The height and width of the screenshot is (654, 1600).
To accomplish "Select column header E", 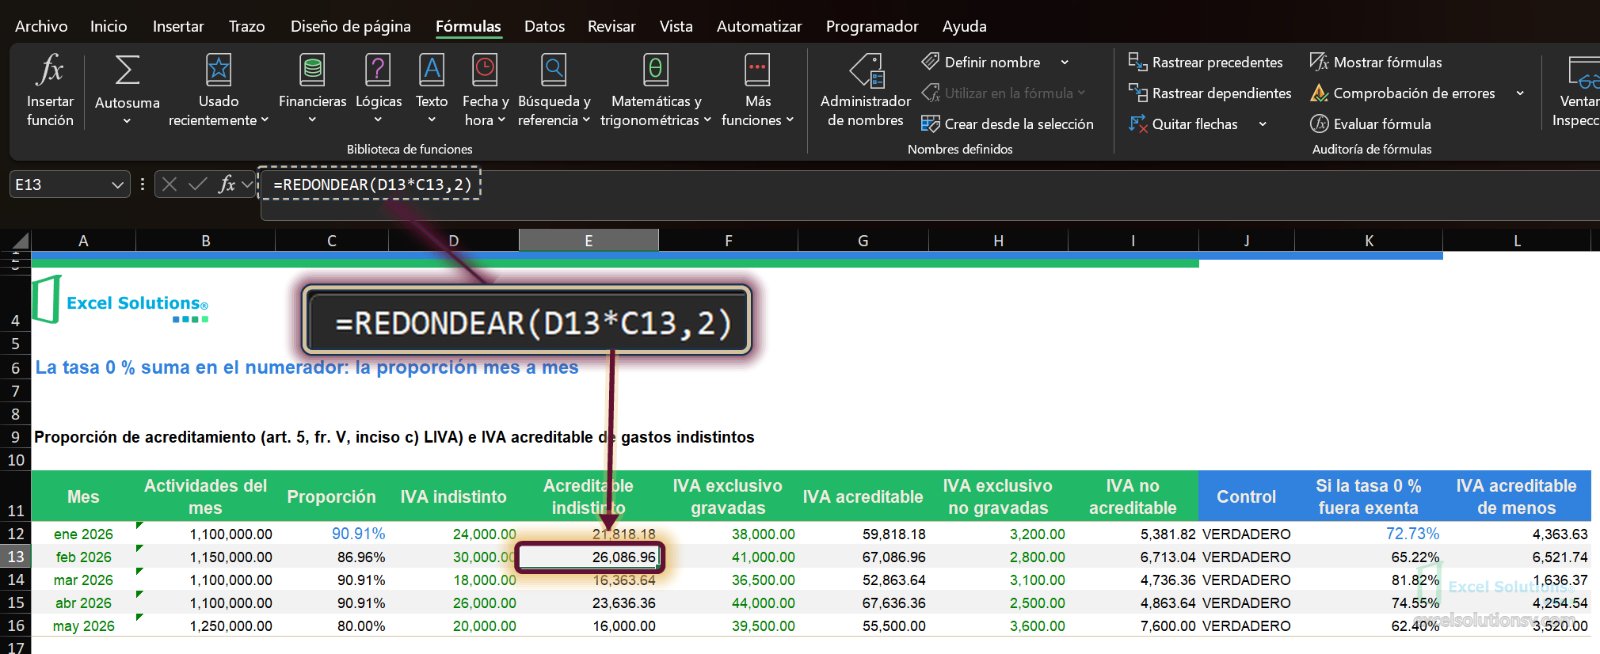I will pos(588,240).
